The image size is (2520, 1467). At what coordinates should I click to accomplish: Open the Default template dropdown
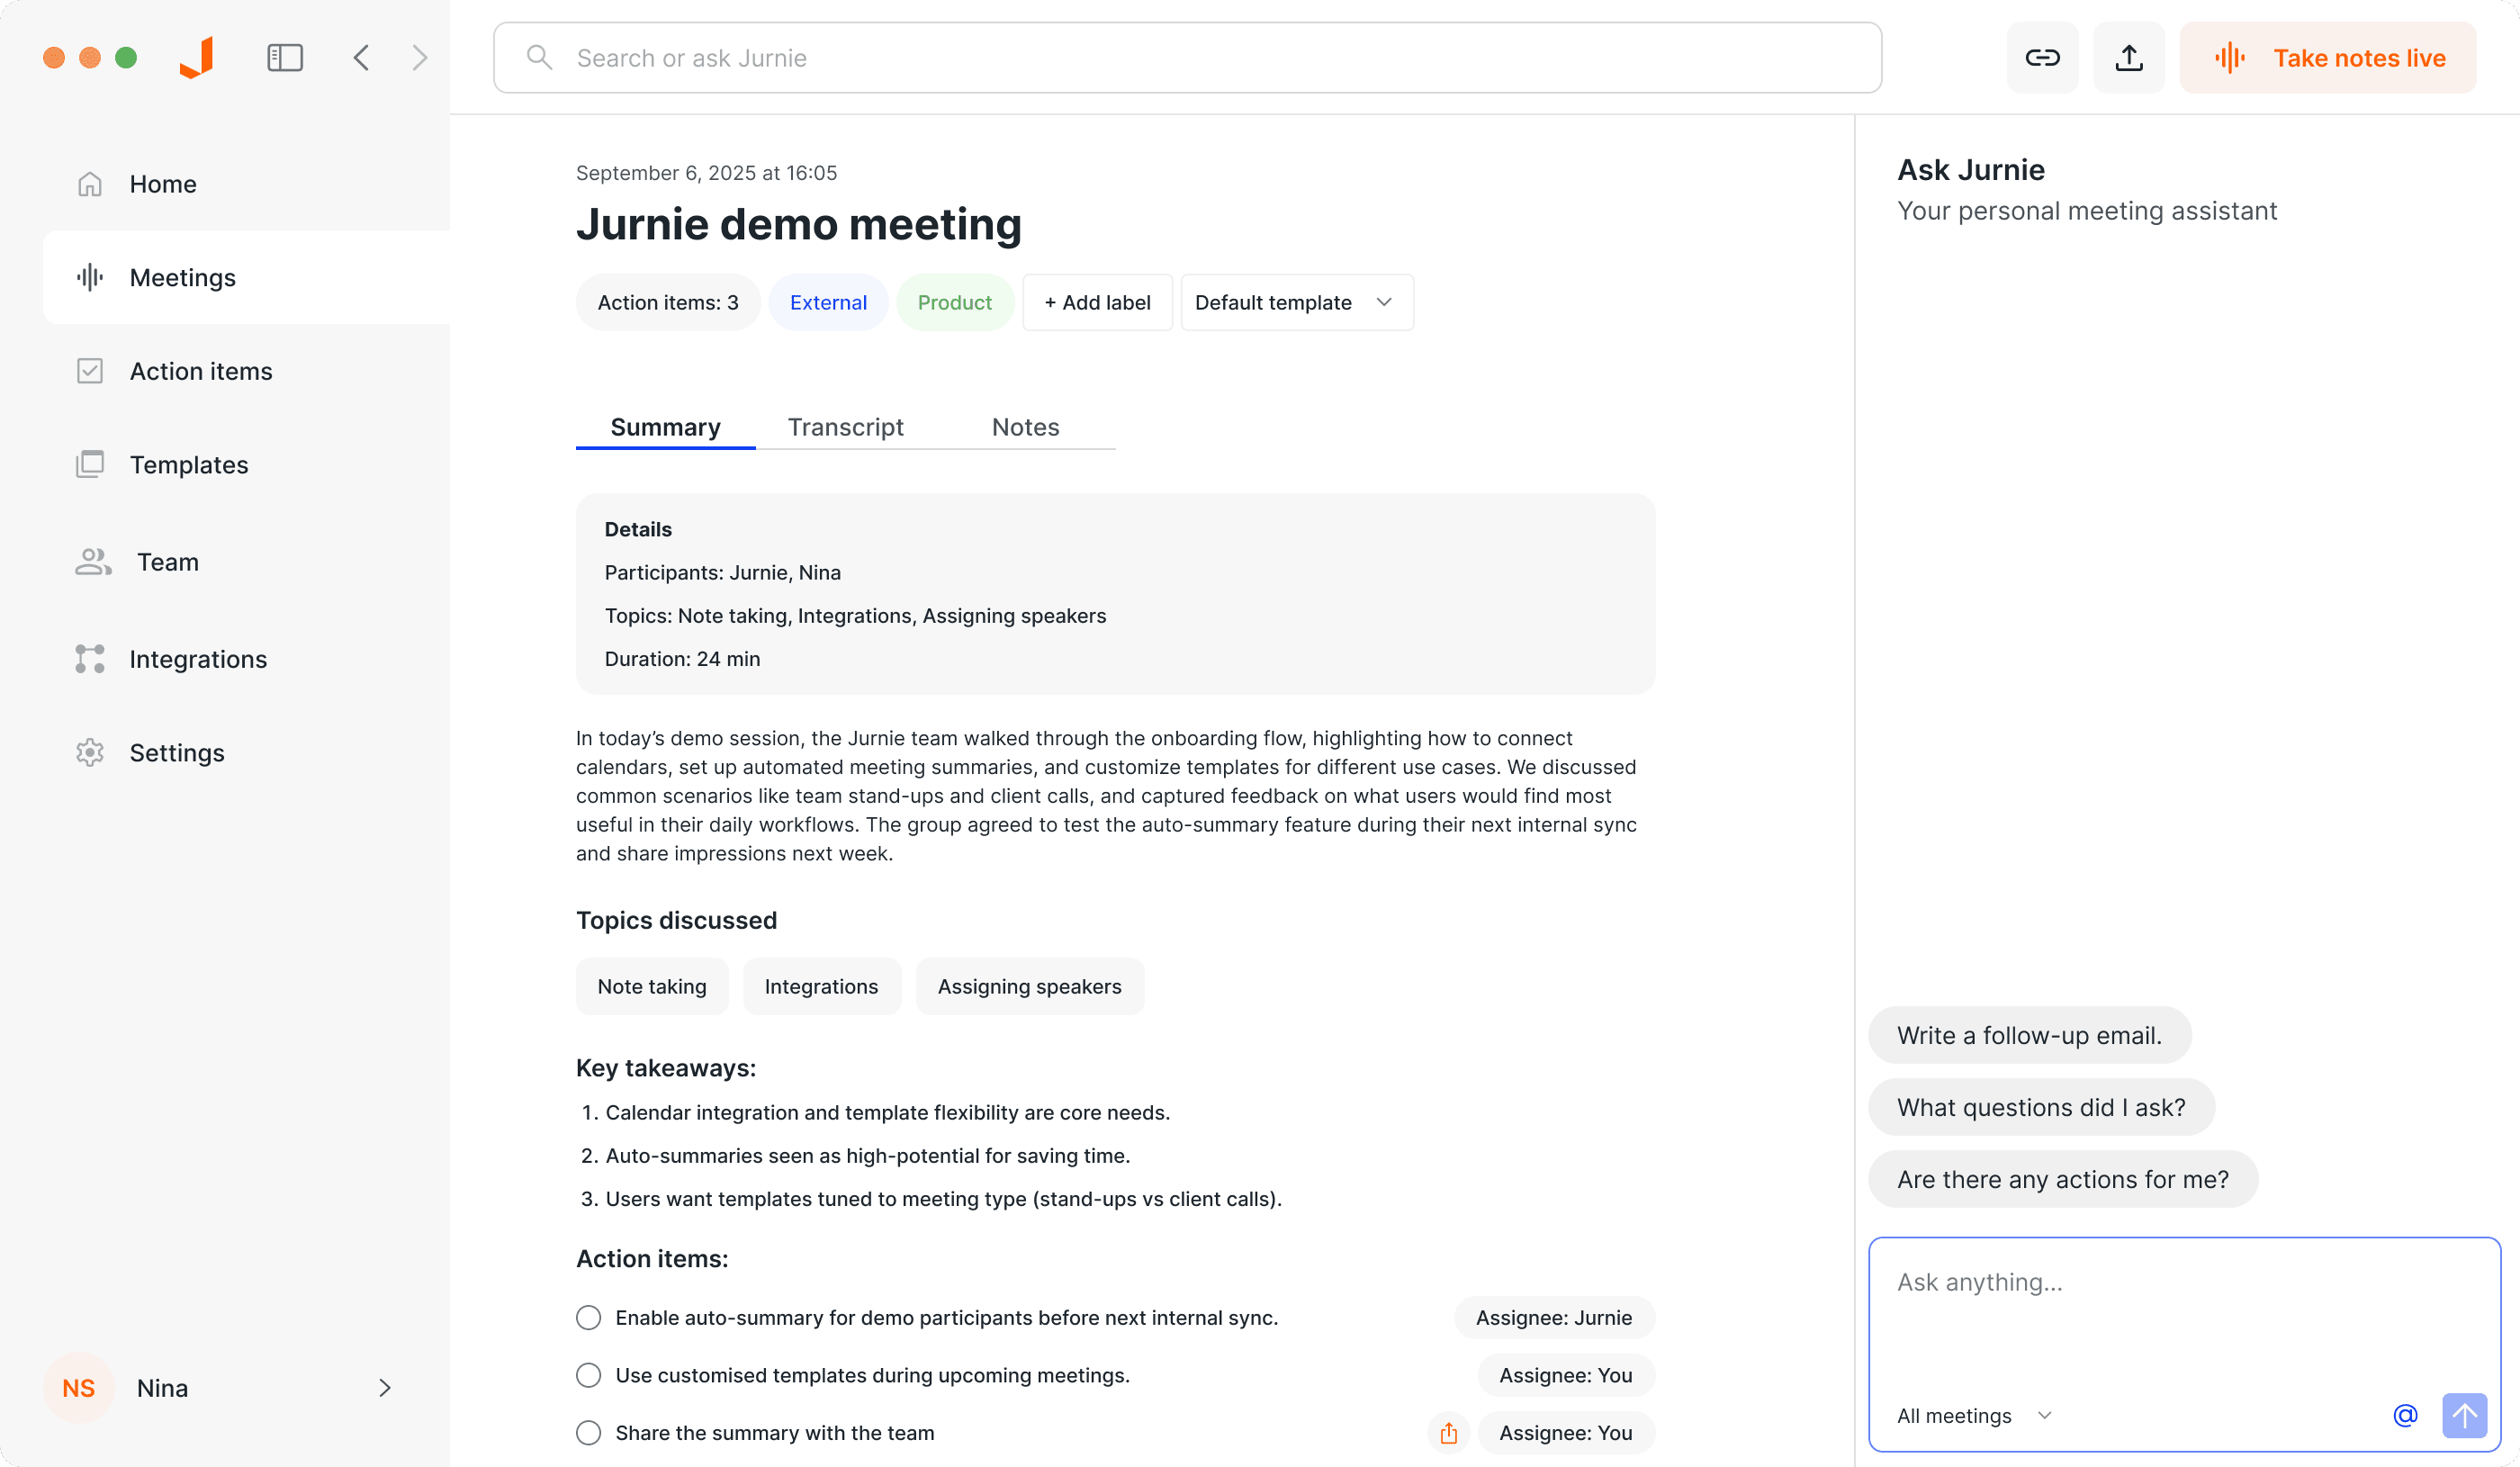click(x=1295, y=302)
